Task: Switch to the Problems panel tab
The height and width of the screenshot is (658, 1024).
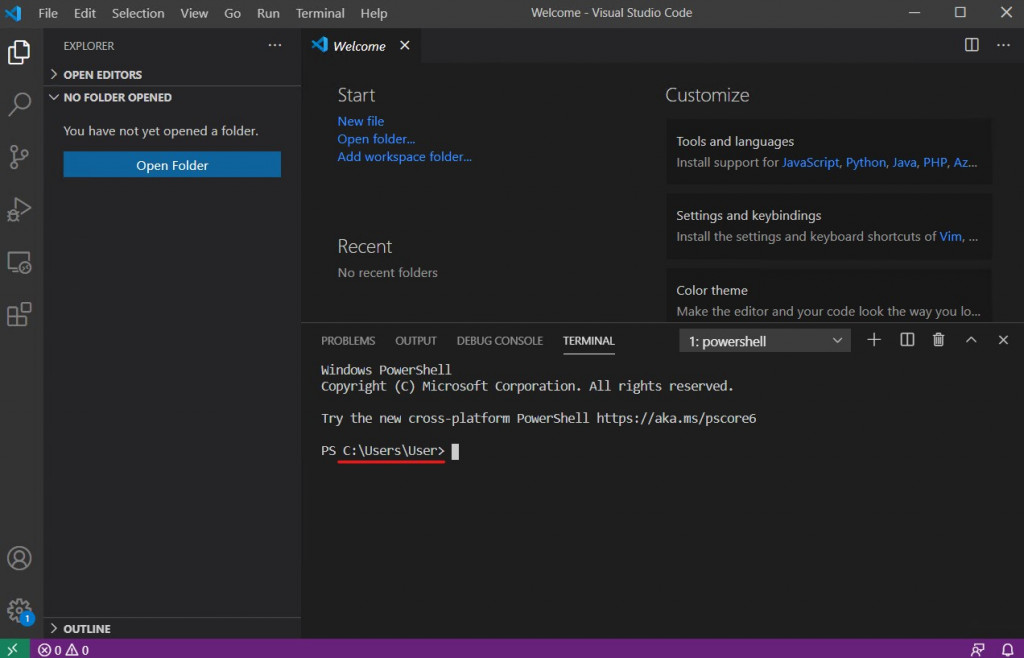Action: pos(348,341)
